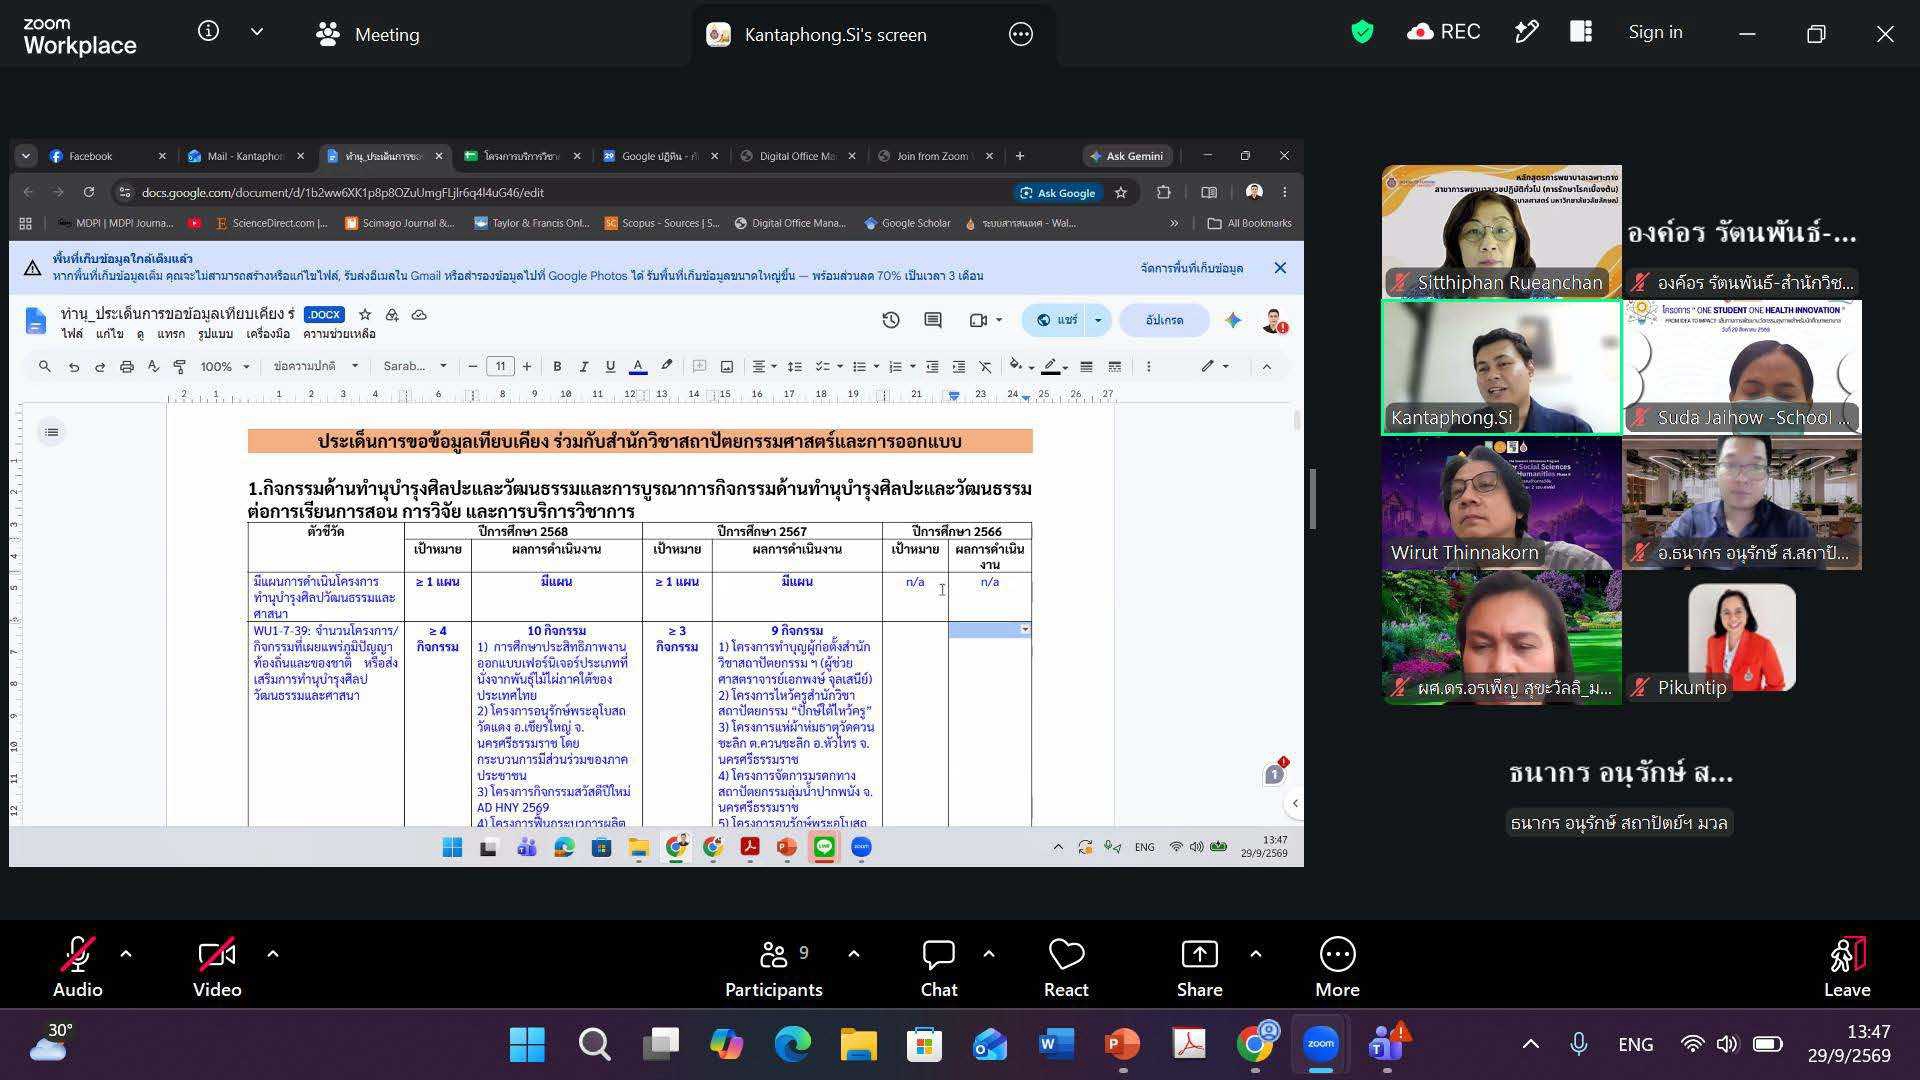
Task: Open the Meeting tab
Action: tap(367, 34)
